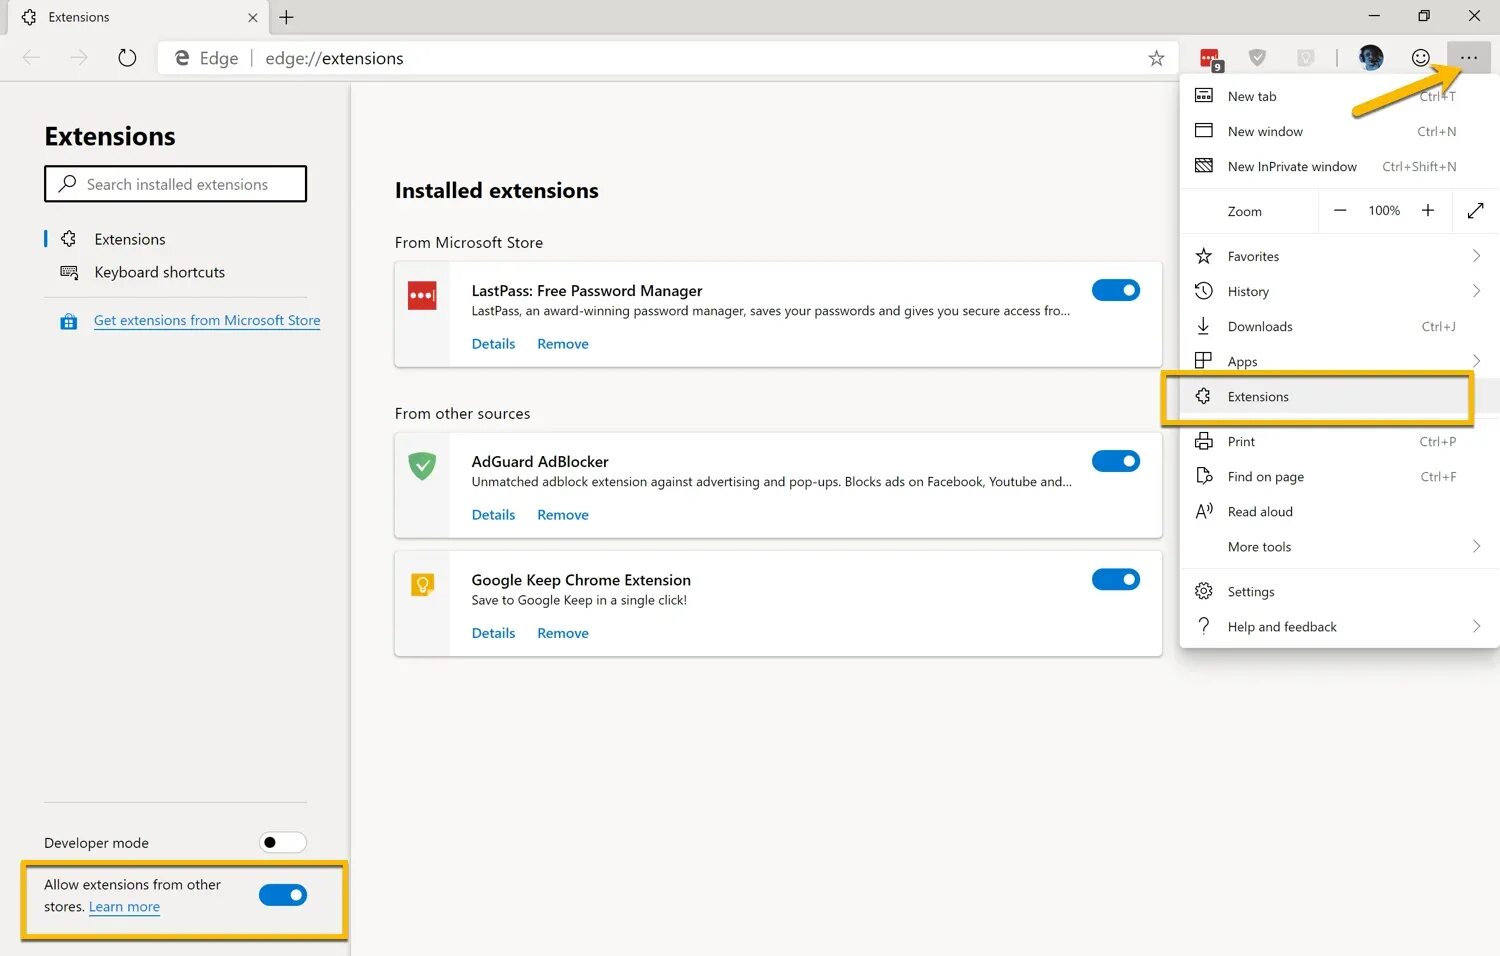Select Print from the menu
The width and height of the screenshot is (1500, 956).
[x=1338, y=441]
